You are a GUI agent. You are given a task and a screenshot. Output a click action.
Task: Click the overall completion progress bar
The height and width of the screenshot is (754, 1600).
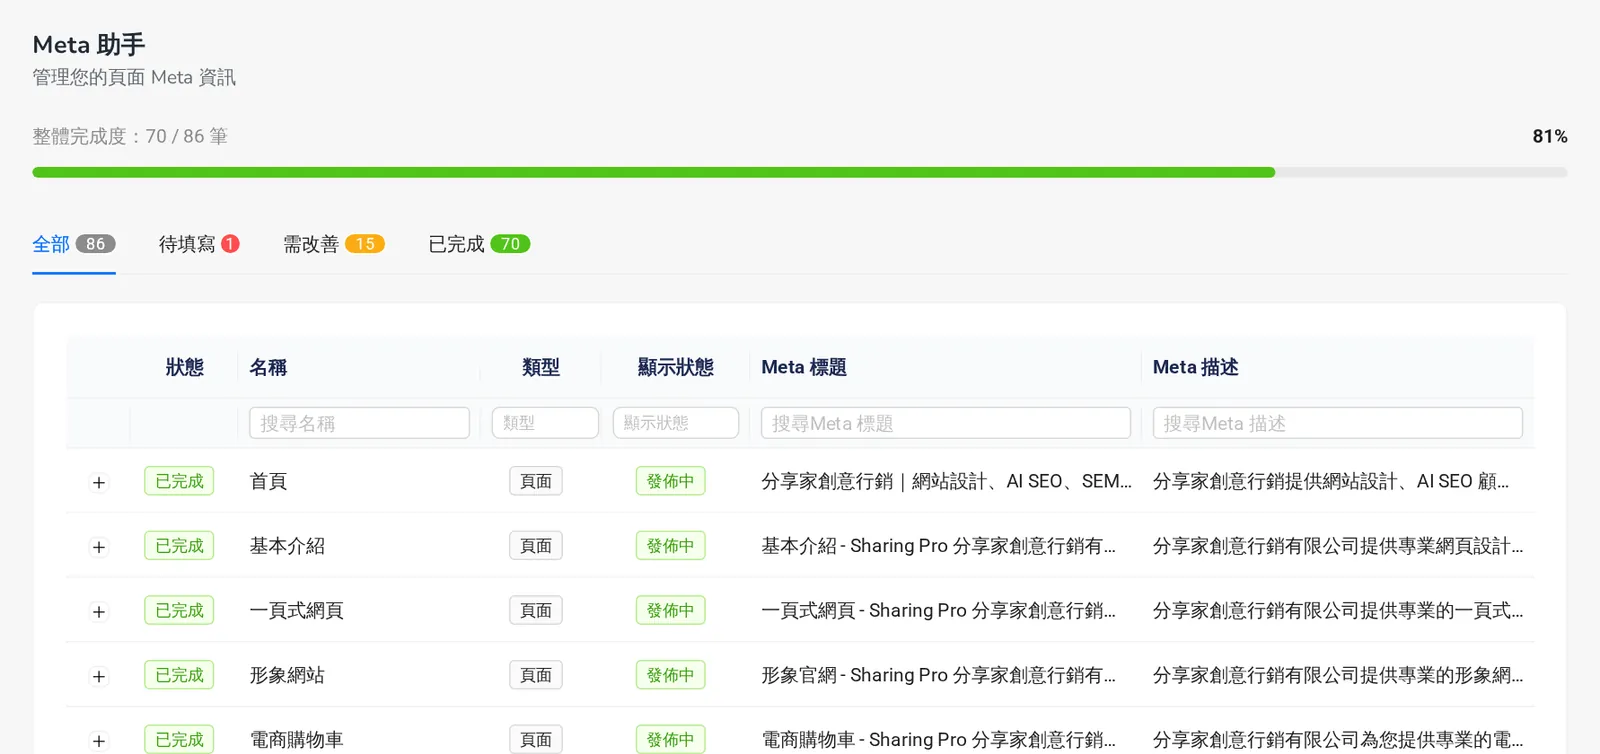click(800, 172)
